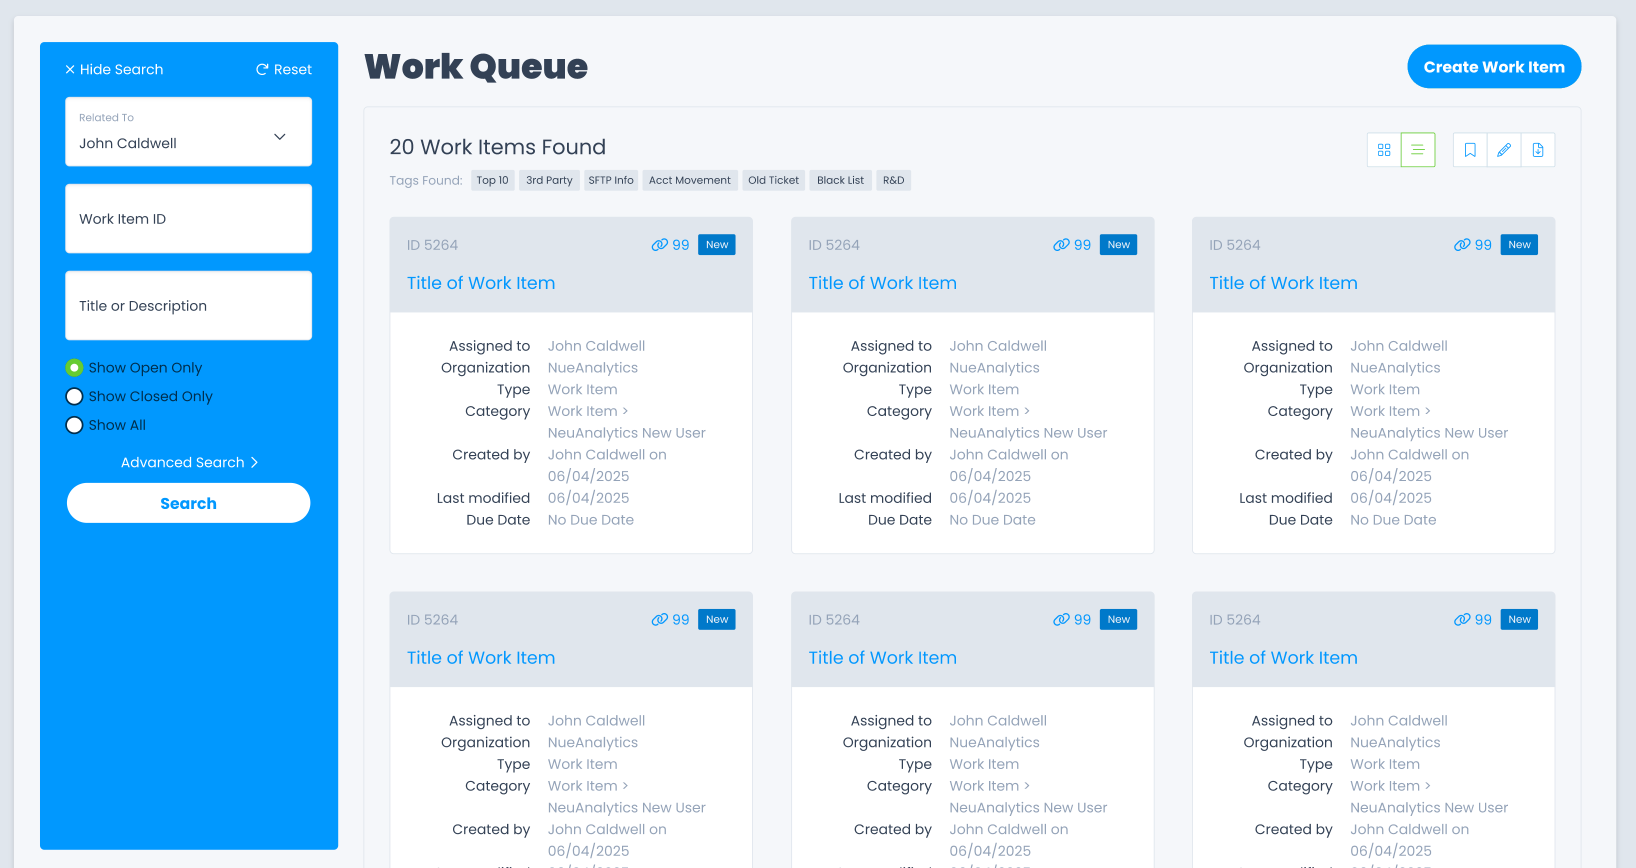The width and height of the screenshot is (1636, 868).
Task: Click New status badge on top-right card
Action: tap(1520, 245)
